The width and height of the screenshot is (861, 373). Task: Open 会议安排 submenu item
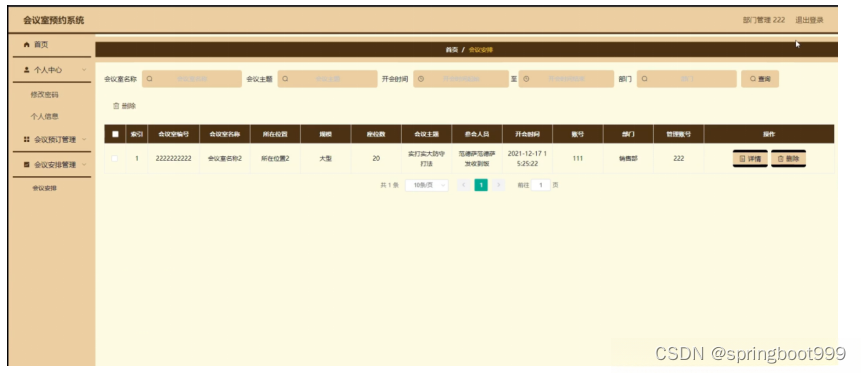[44, 188]
